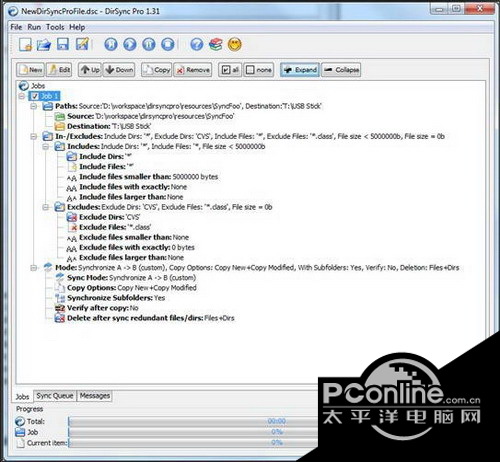Image resolution: width=500 pixels, height=462 pixels.
Task: Move job Up button
Action: coord(90,70)
